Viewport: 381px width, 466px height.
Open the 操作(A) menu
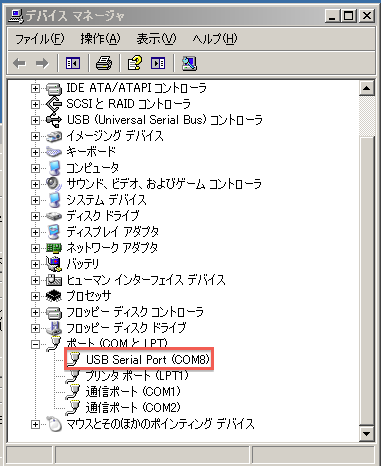(x=100, y=39)
